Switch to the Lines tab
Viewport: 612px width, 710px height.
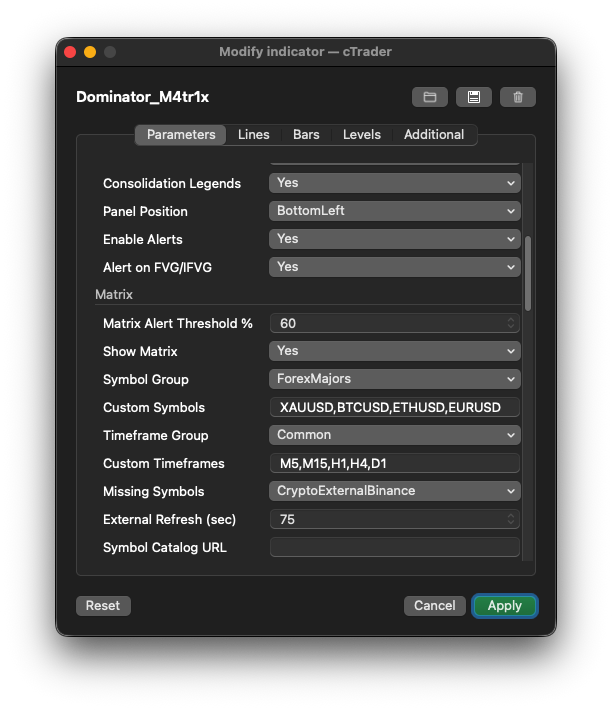click(x=253, y=134)
